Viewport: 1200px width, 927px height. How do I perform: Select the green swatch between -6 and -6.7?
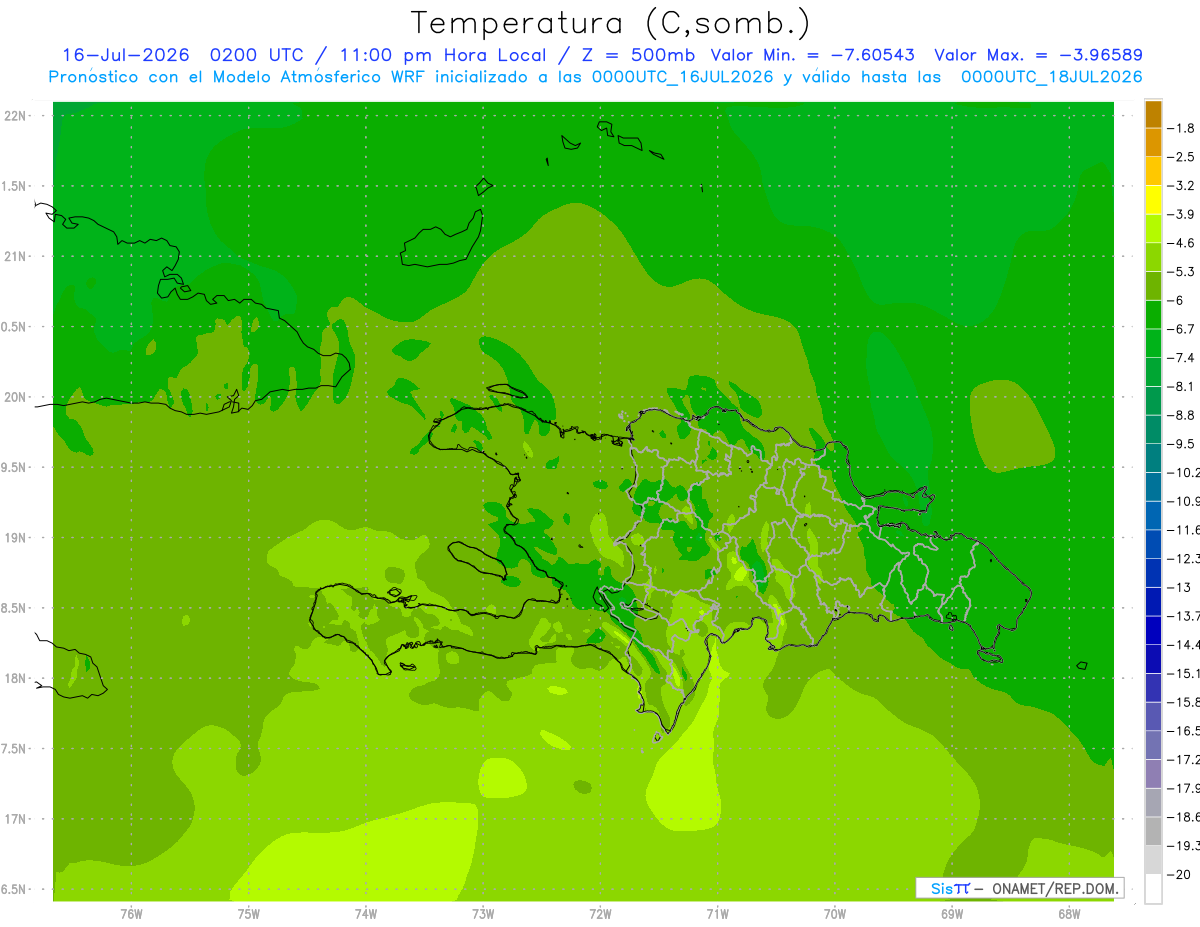click(1153, 314)
